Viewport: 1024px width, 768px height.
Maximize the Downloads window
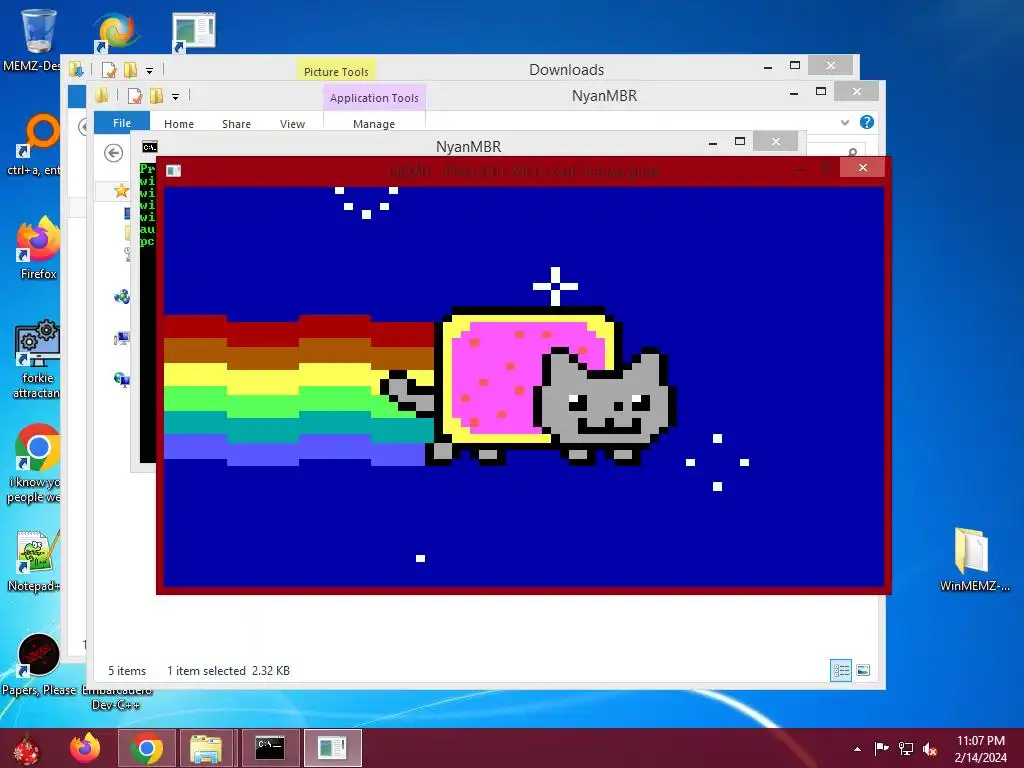[x=794, y=65]
